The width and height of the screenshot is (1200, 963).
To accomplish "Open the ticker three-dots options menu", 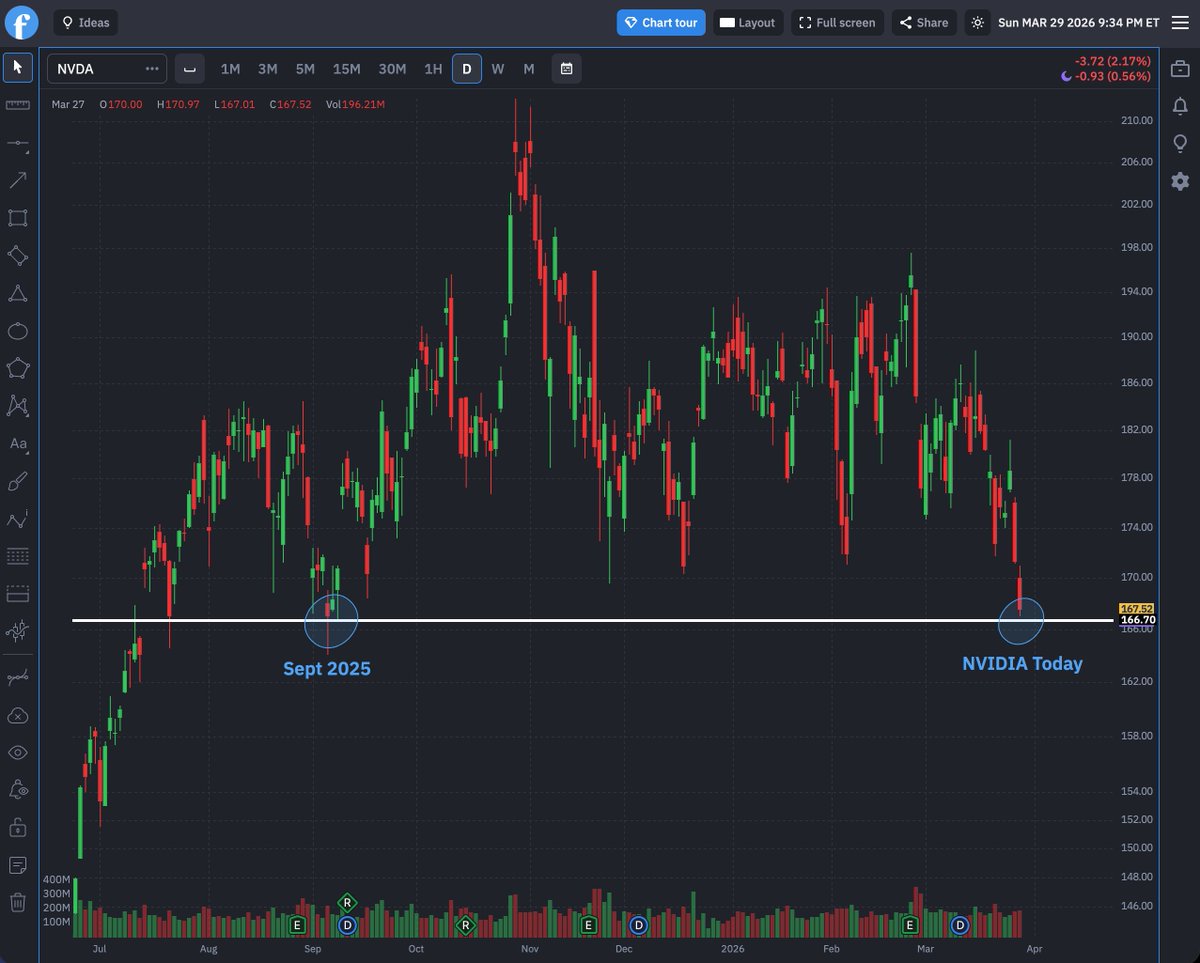I will pyautogui.click(x=152, y=69).
